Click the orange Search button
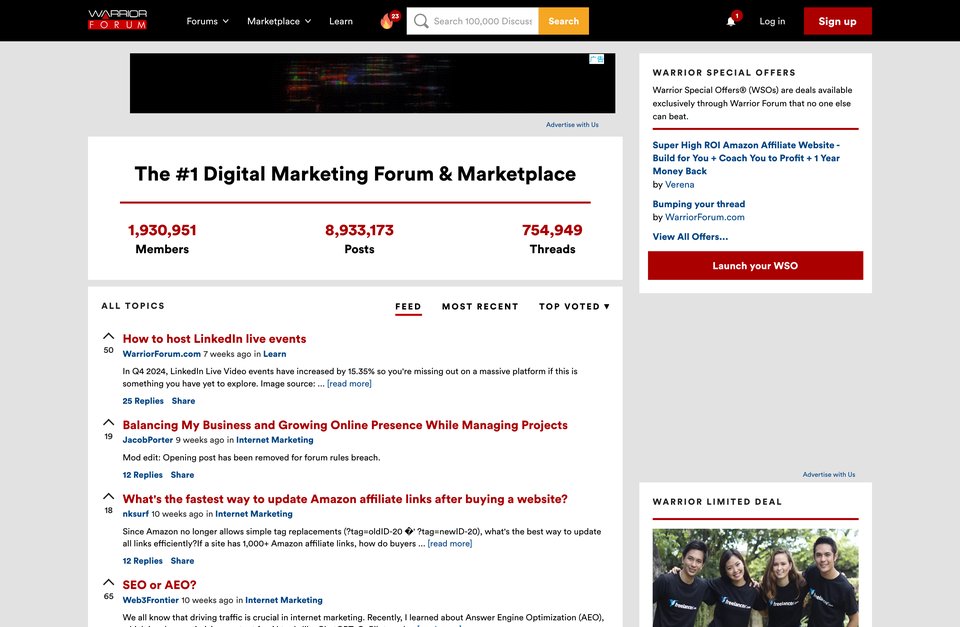The width and height of the screenshot is (960, 627). [x=564, y=21]
